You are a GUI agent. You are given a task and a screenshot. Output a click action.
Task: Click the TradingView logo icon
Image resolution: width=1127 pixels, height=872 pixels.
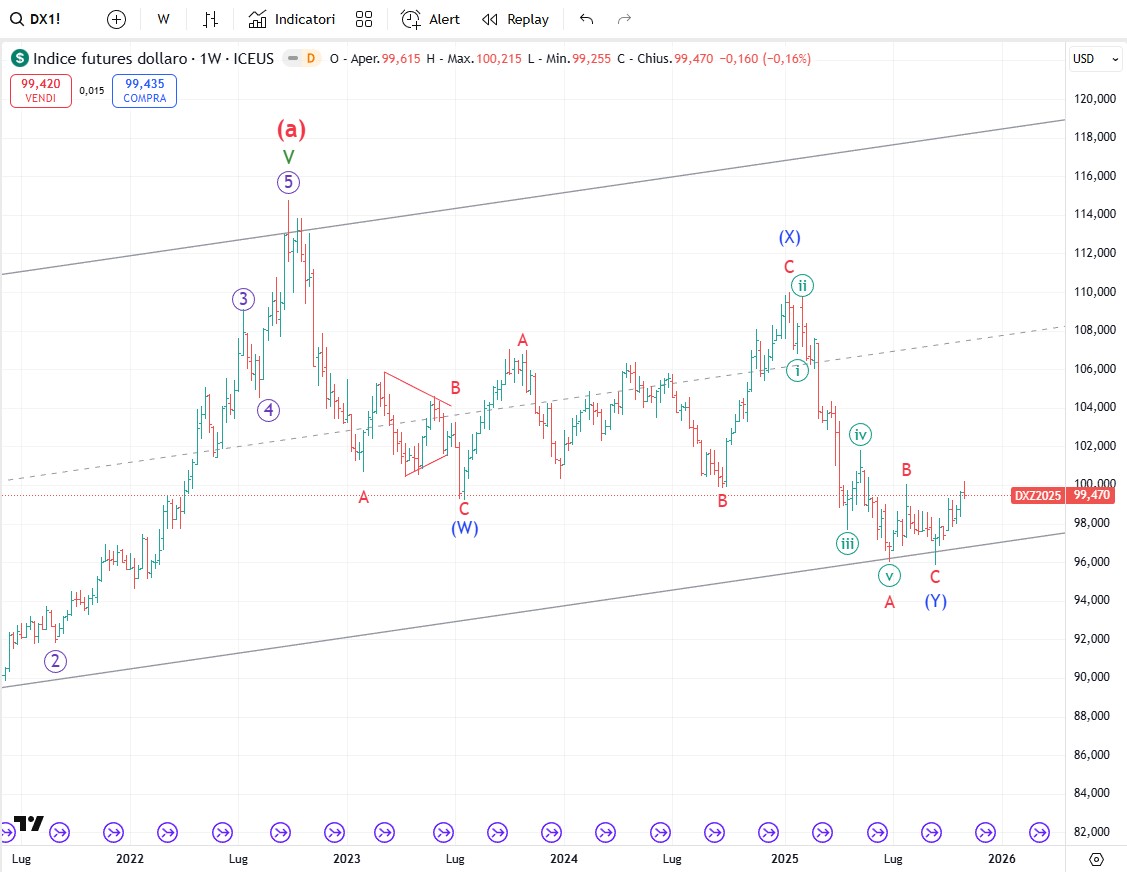[29, 823]
